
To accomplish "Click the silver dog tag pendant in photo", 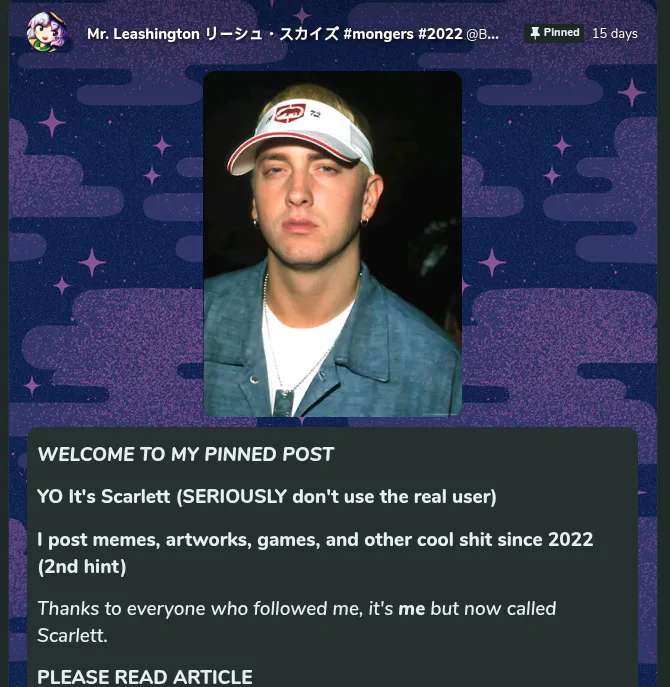I will [x=282, y=403].
